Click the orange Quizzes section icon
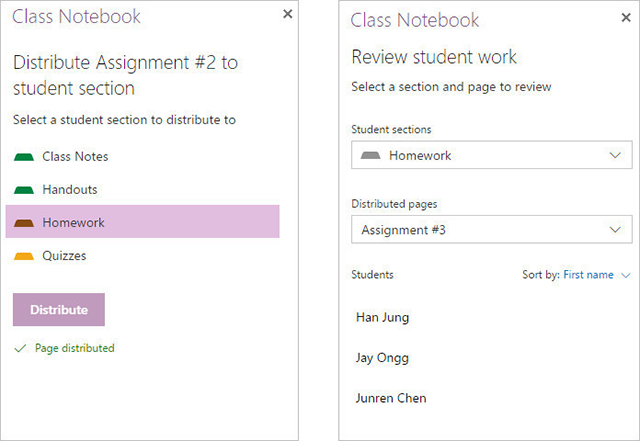This screenshot has width=640, height=441. tap(24, 256)
